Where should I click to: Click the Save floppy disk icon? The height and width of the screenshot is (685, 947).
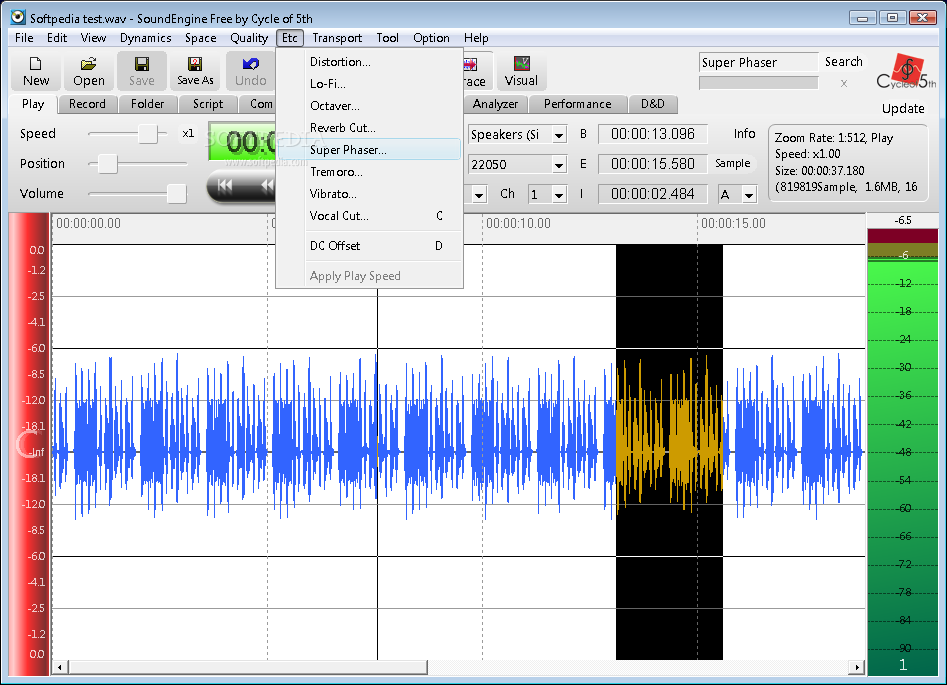click(141, 71)
